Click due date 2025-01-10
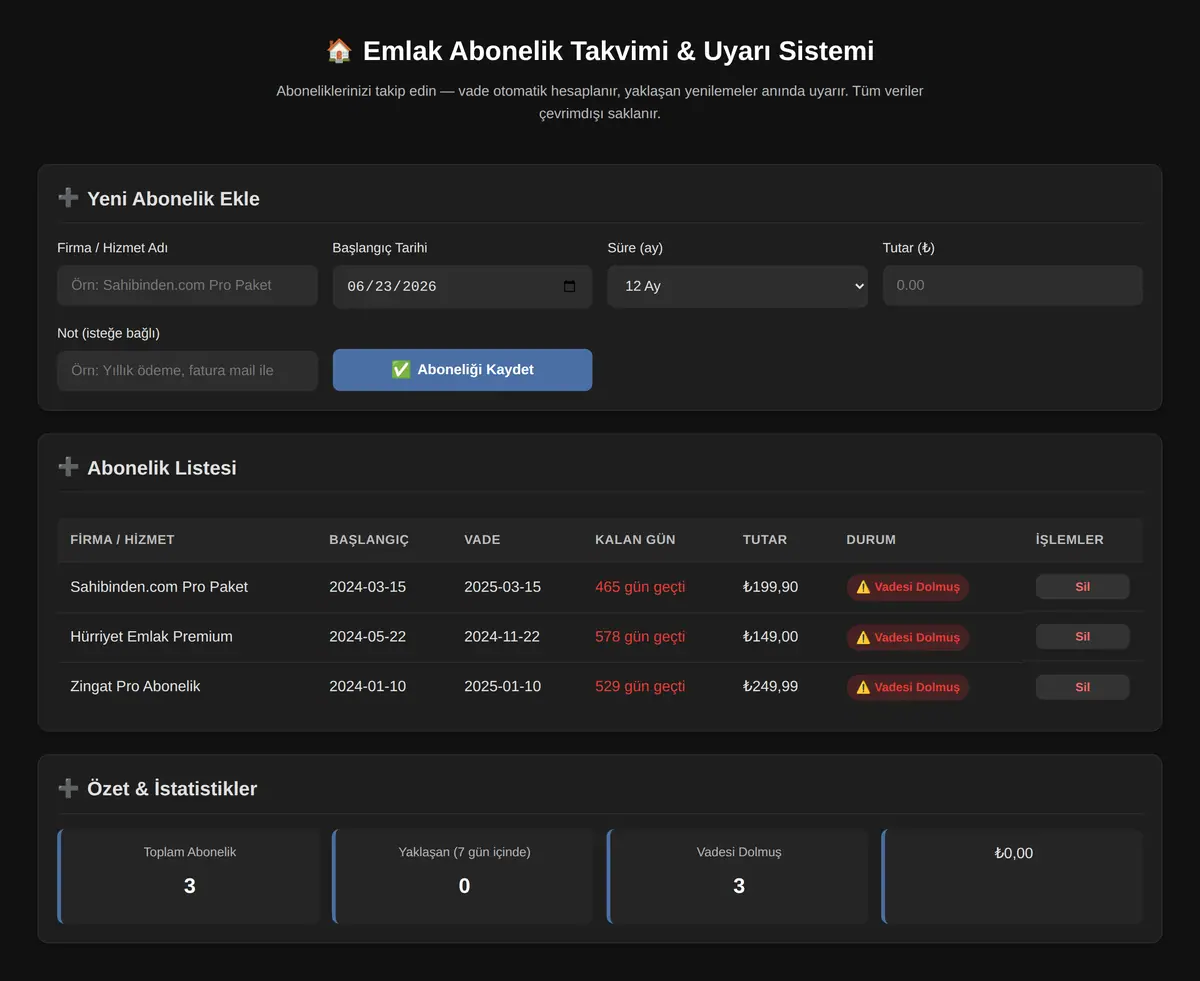 click(502, 687)
